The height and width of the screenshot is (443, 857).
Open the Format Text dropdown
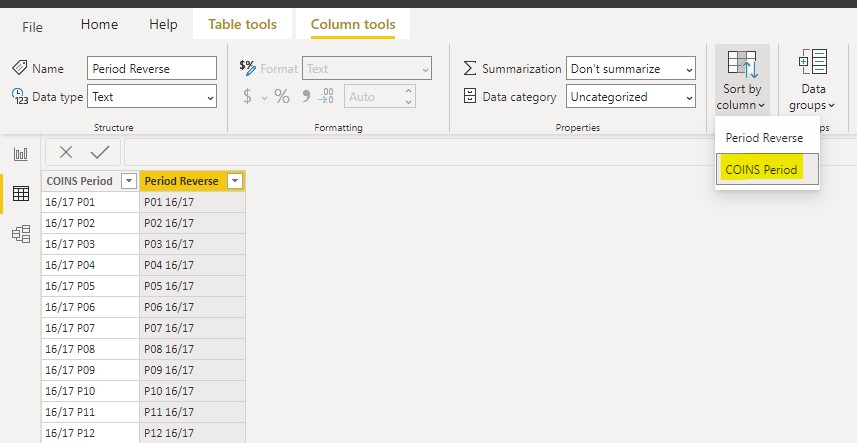click(x=367, y=68)
